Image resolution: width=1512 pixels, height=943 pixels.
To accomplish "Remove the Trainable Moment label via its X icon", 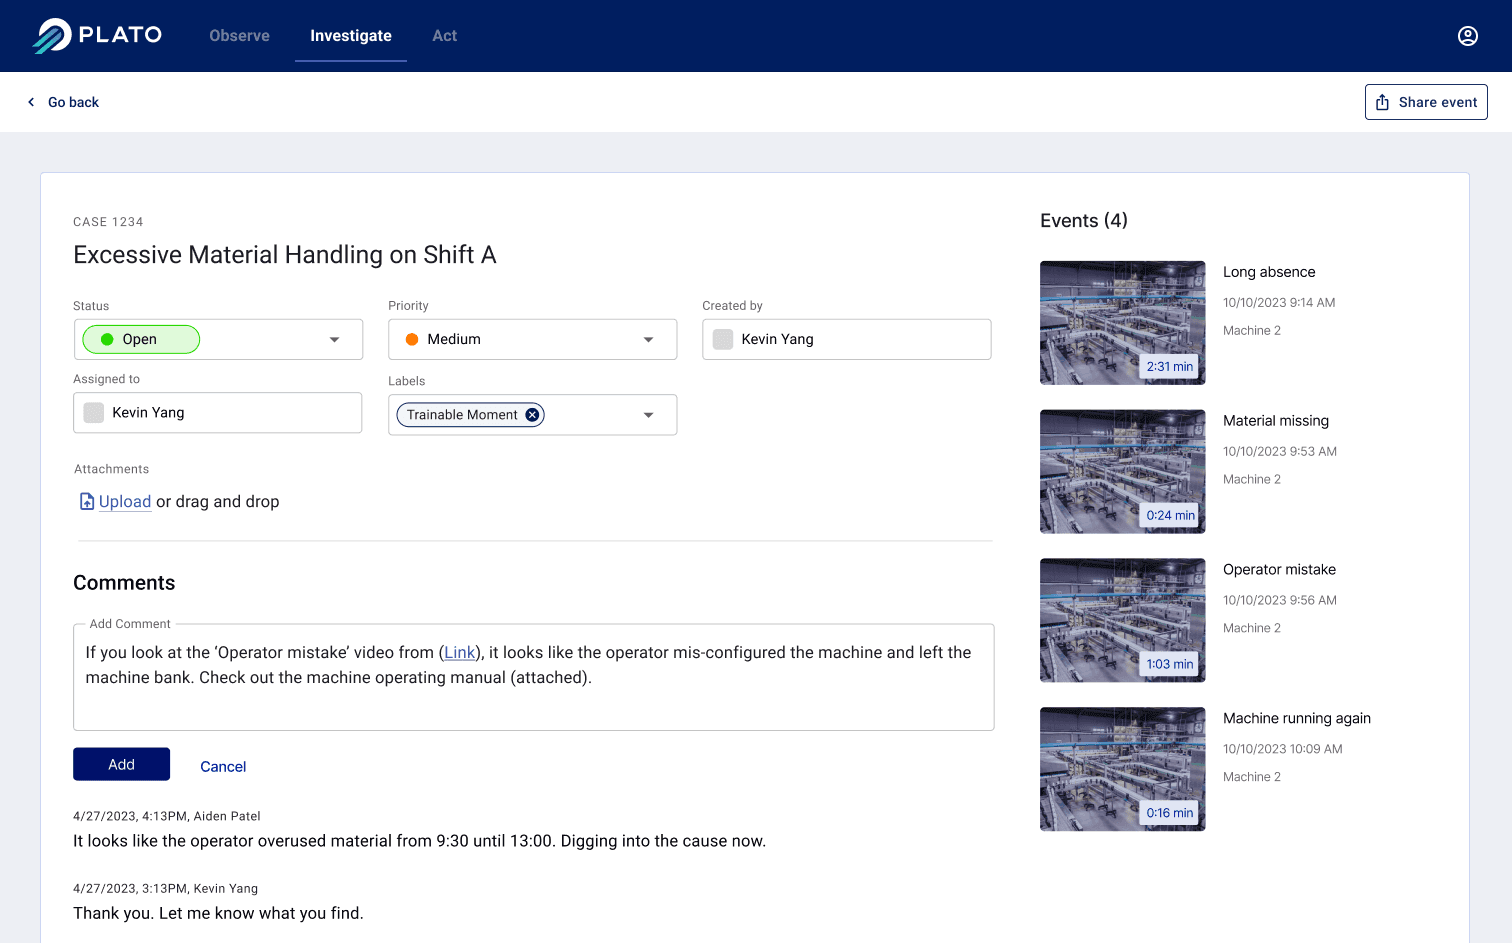I will point(531,414).
